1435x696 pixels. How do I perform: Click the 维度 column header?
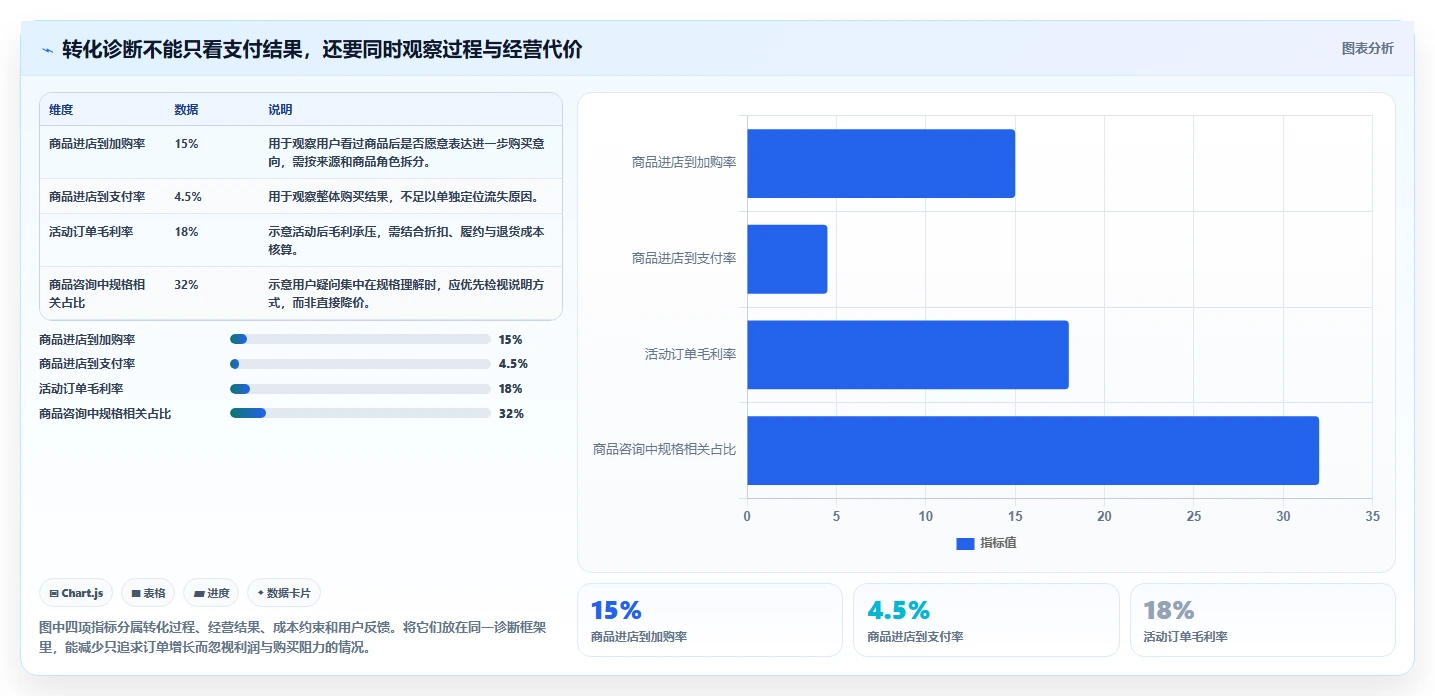point(61,110)
